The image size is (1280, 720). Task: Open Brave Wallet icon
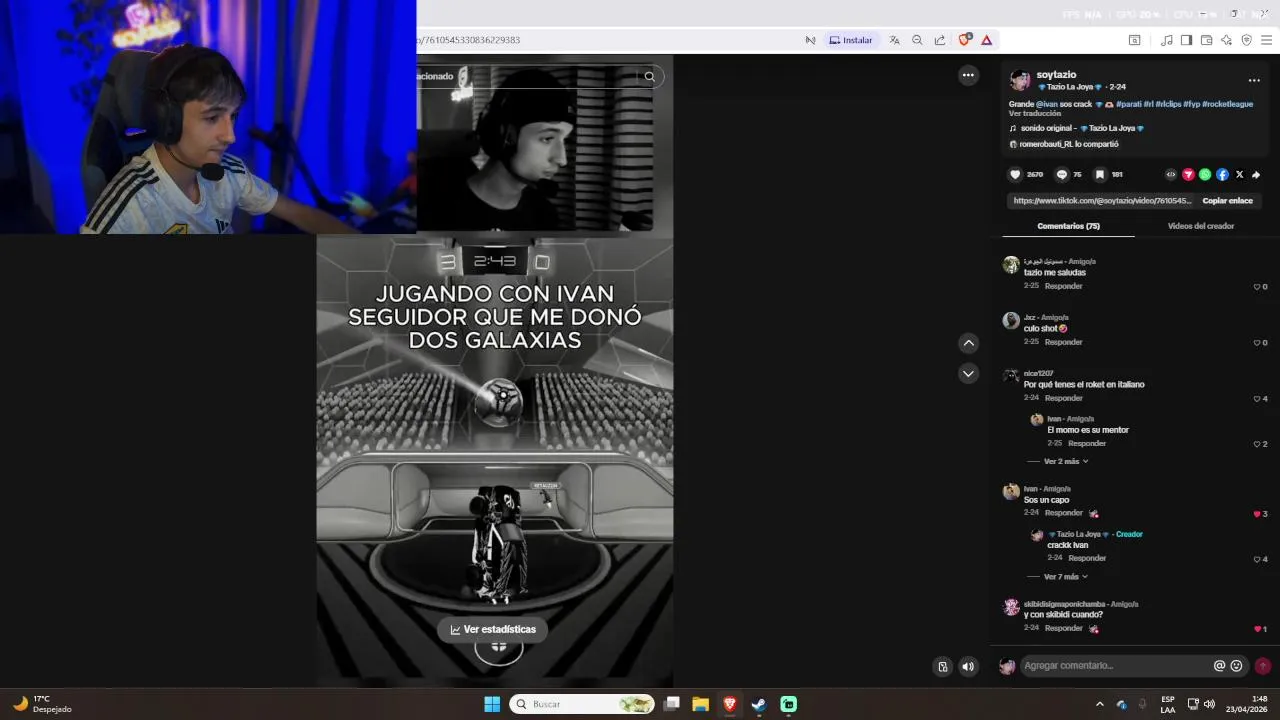[x=1206, y=40]
